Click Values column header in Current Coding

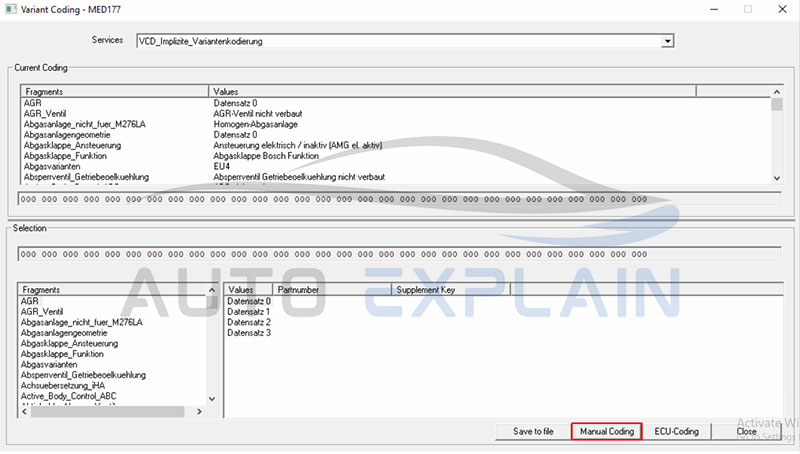[453, 91]
